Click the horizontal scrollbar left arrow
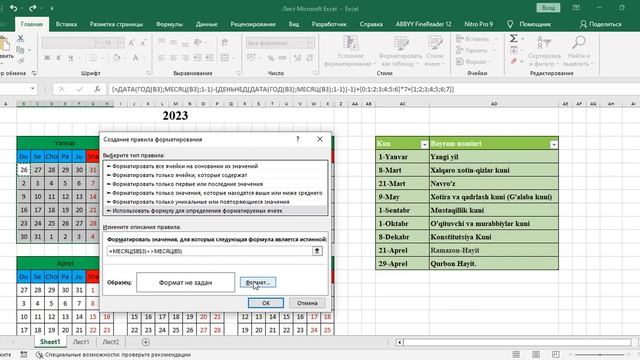This screenshot has height=360, width=640. (x=400, y=342)
